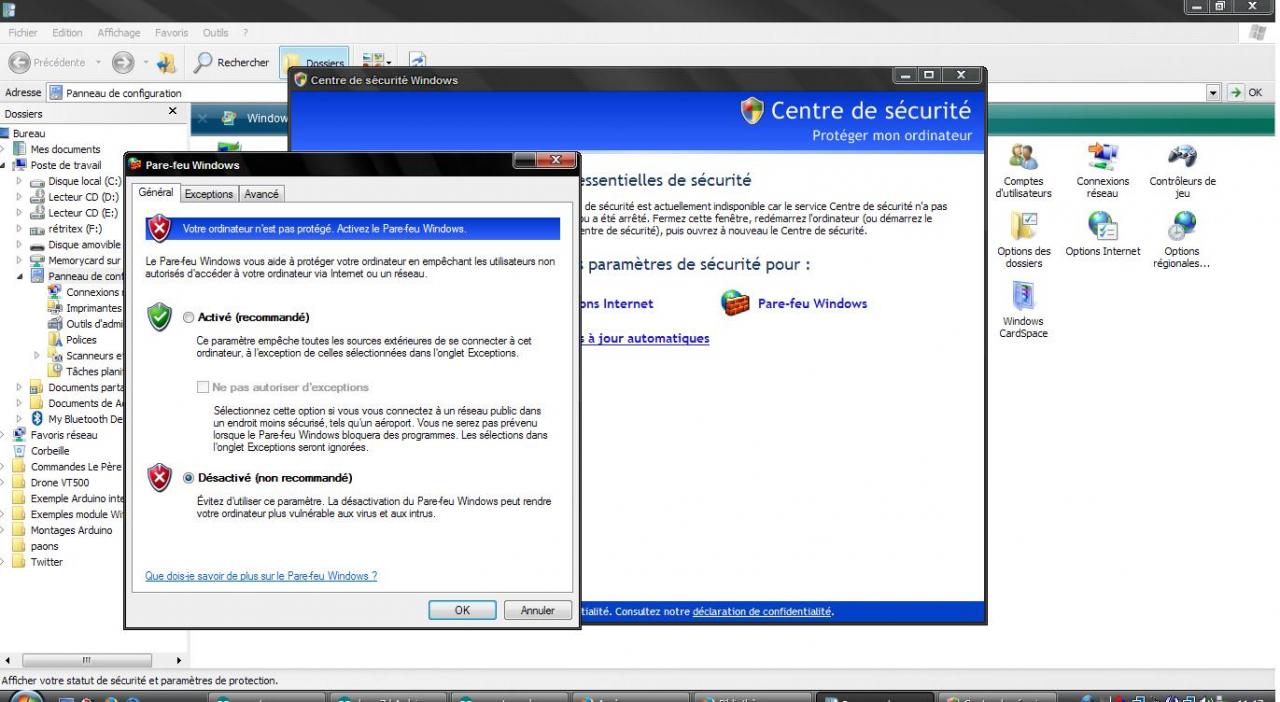Close the Dossiers pane with X
Screen dimensions: 1280x702
[x=172, y=112]
